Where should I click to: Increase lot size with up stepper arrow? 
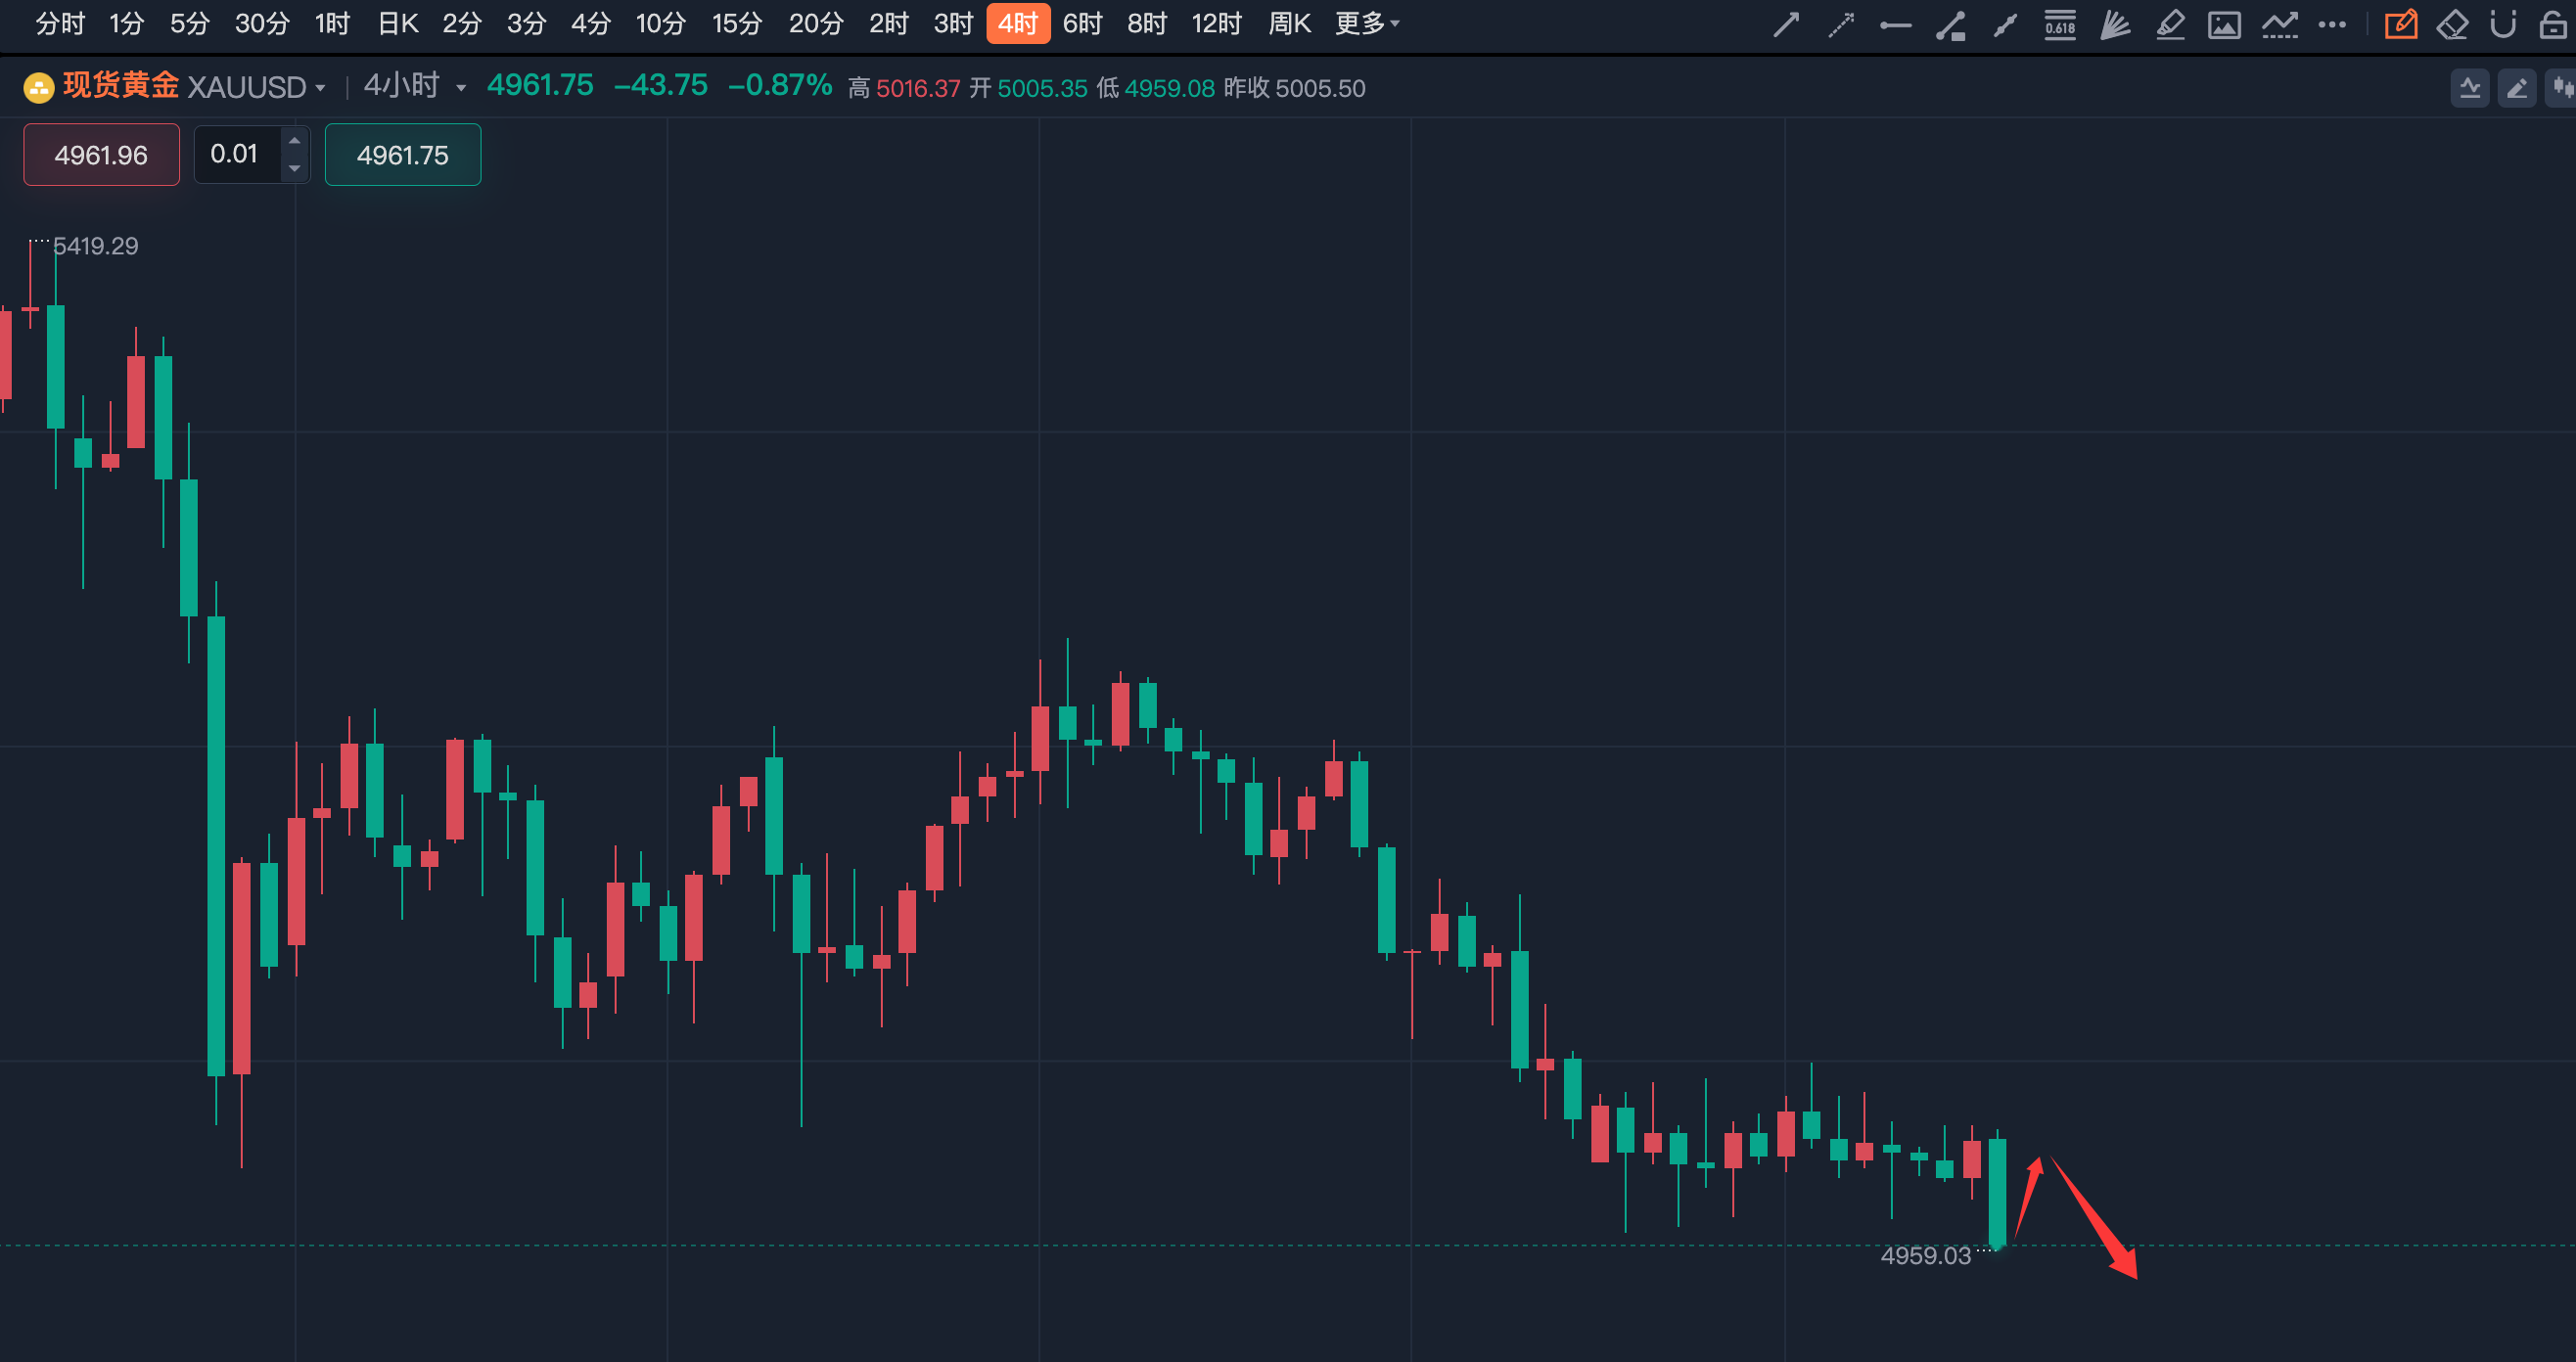(294, 141)
